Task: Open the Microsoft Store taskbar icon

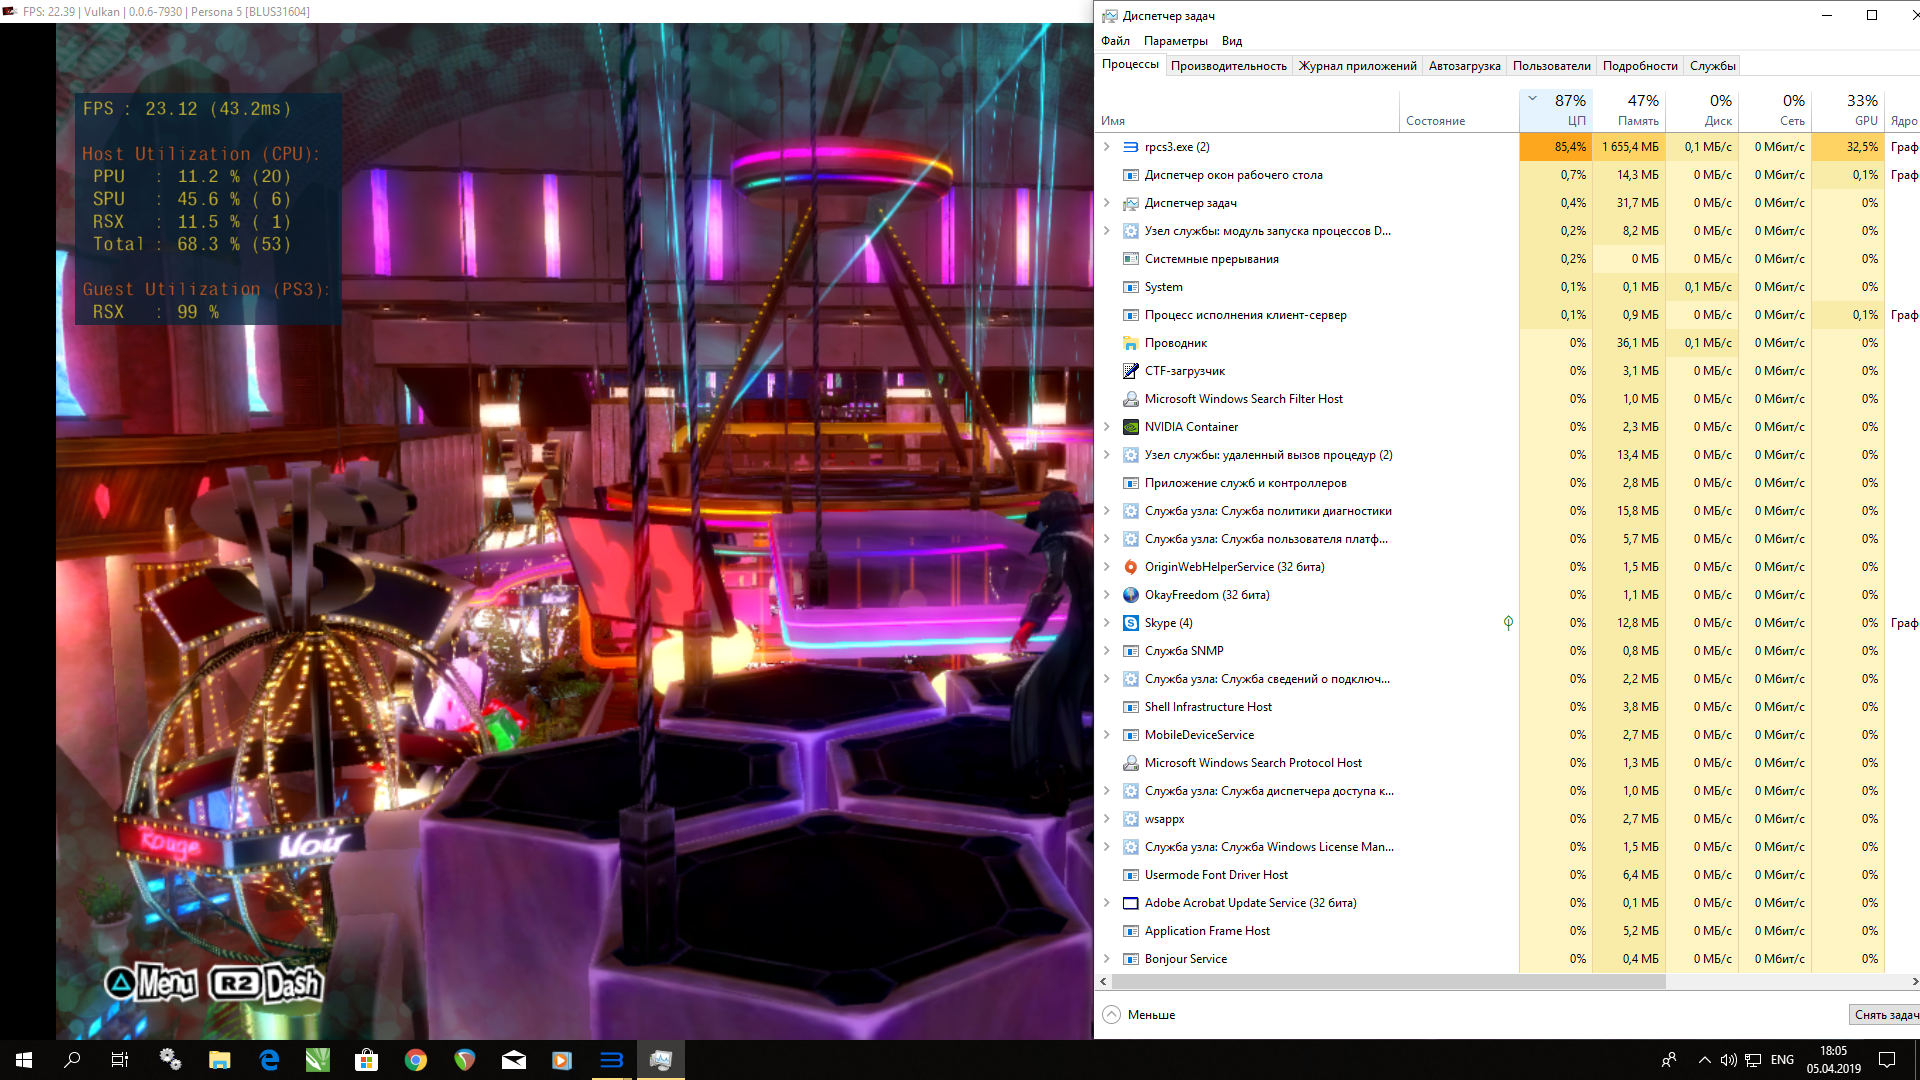Action: coord(367,1060)
